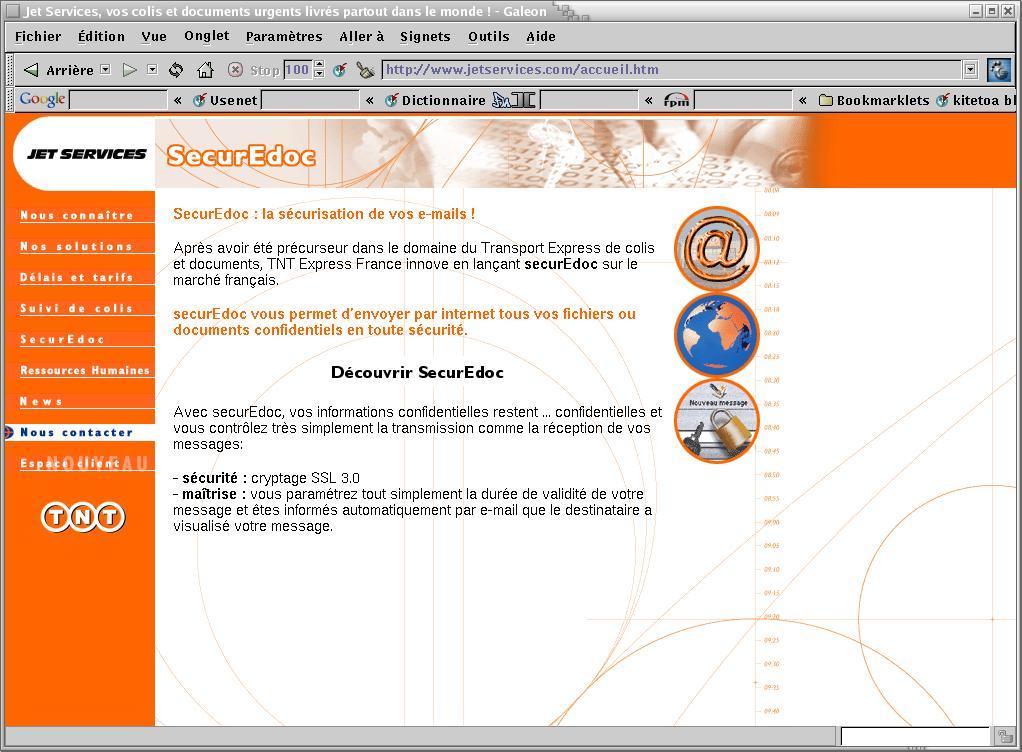Open the window menu icon in title bar
The image size is (1022, 752).
click(x=13, y=11)
